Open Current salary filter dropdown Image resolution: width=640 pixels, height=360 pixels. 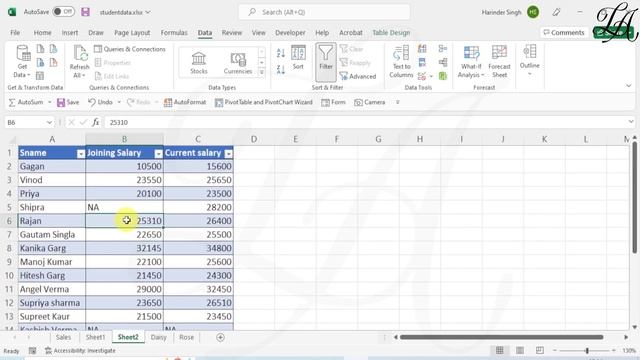[229, 153]
